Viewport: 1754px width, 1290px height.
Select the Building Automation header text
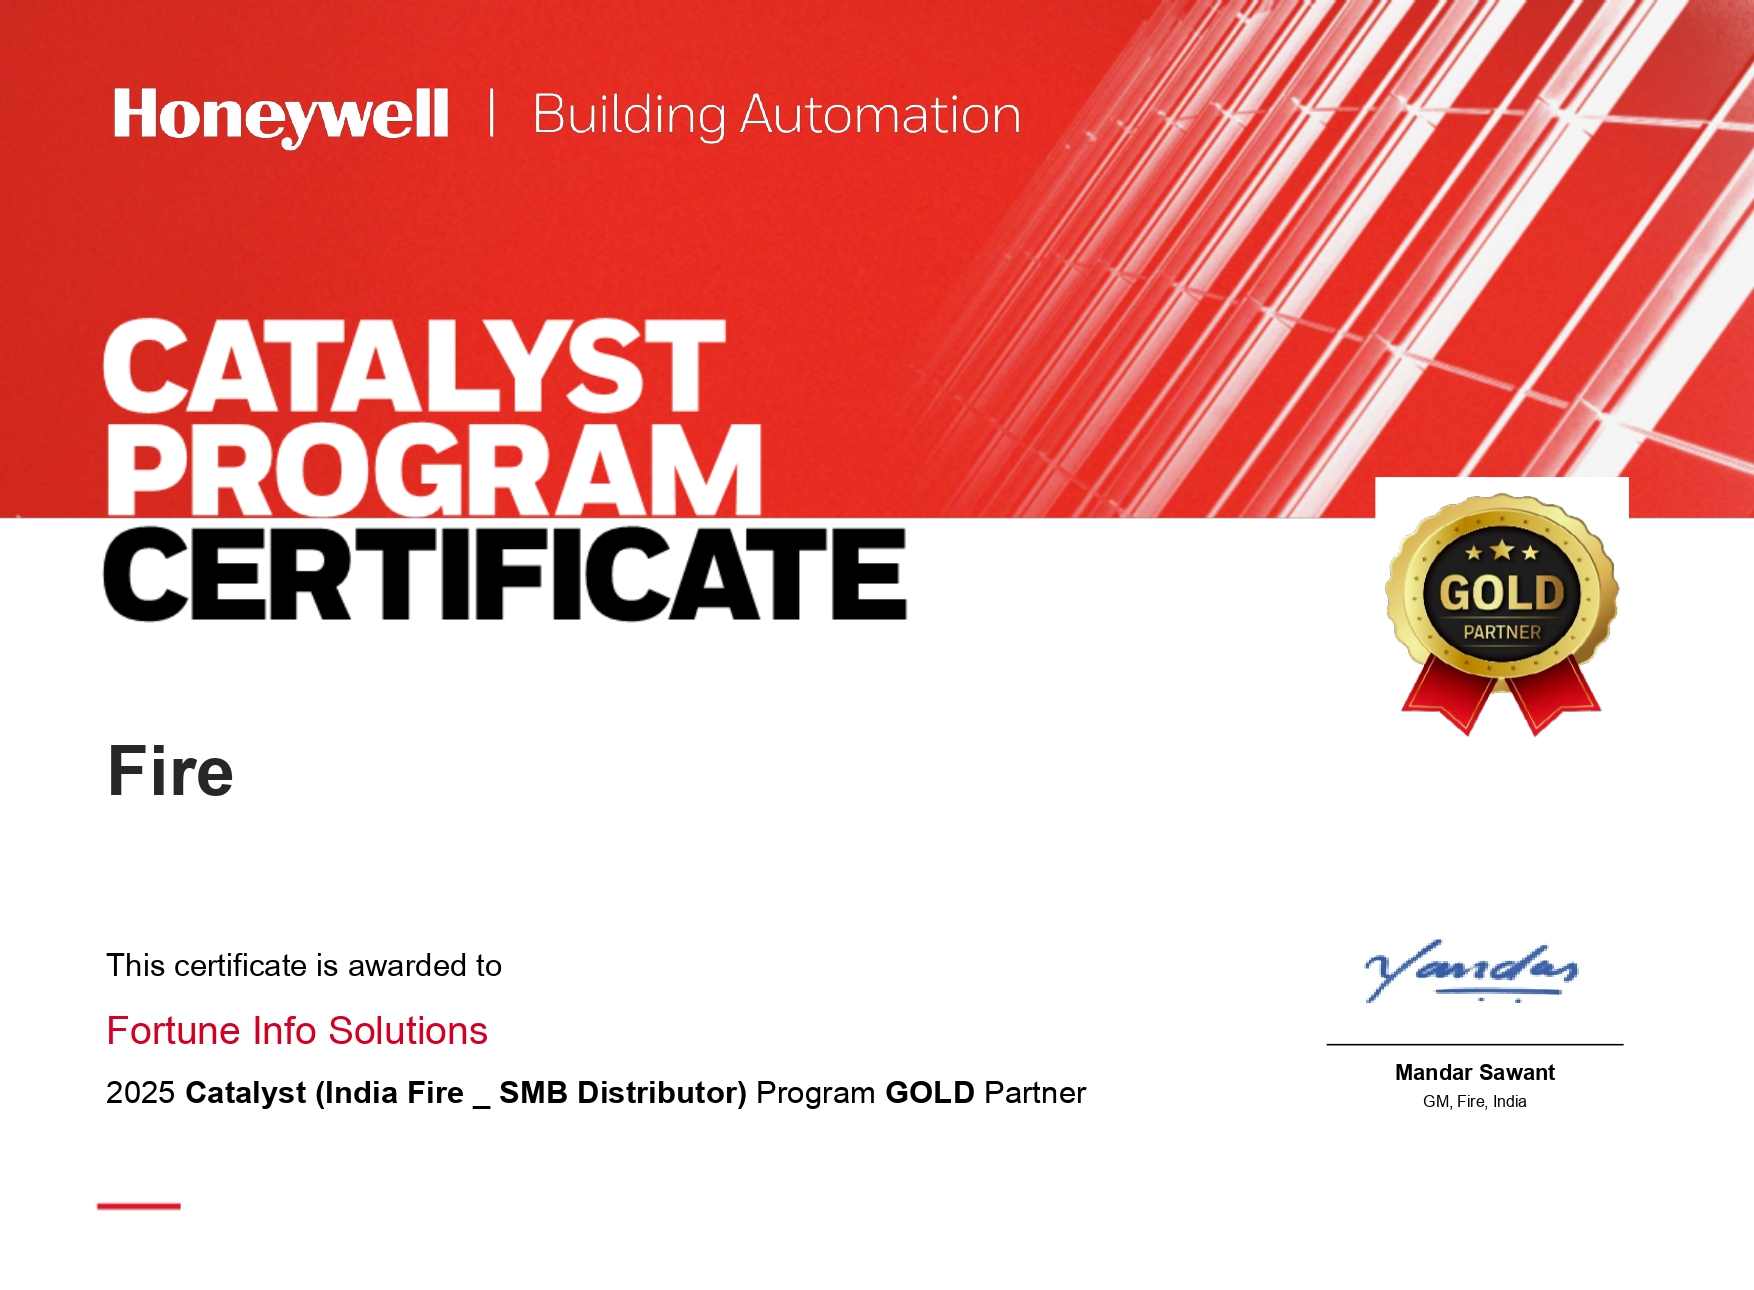(776, 114)
